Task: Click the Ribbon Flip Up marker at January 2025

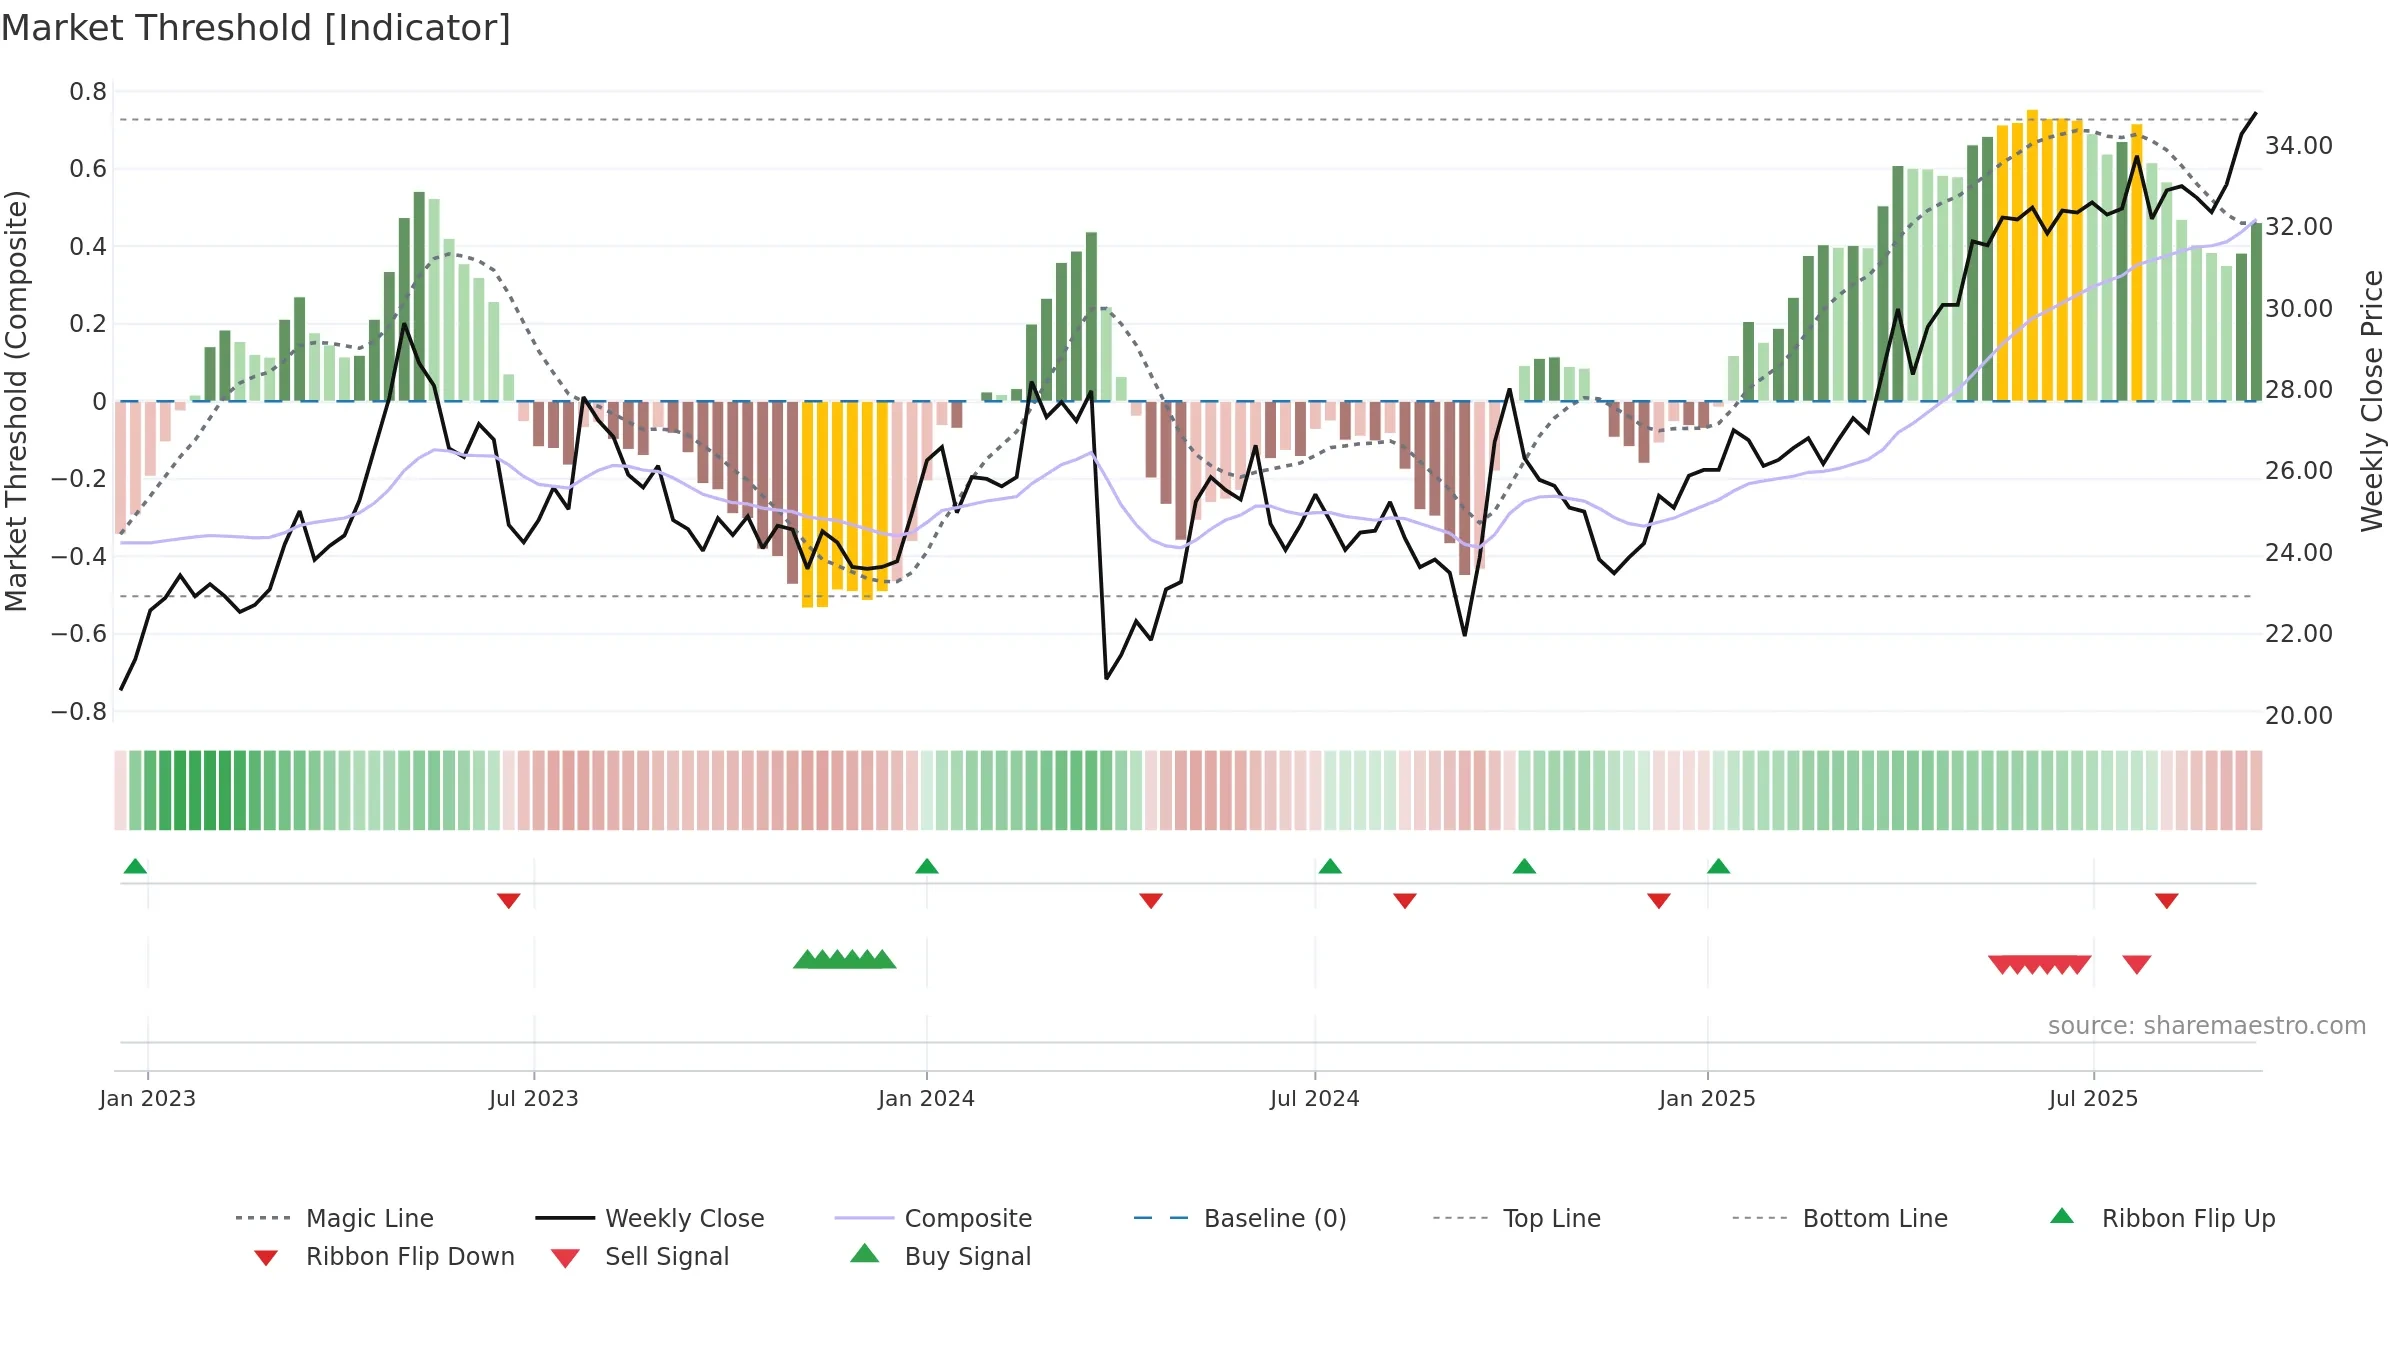Action: pos(1718,866)
